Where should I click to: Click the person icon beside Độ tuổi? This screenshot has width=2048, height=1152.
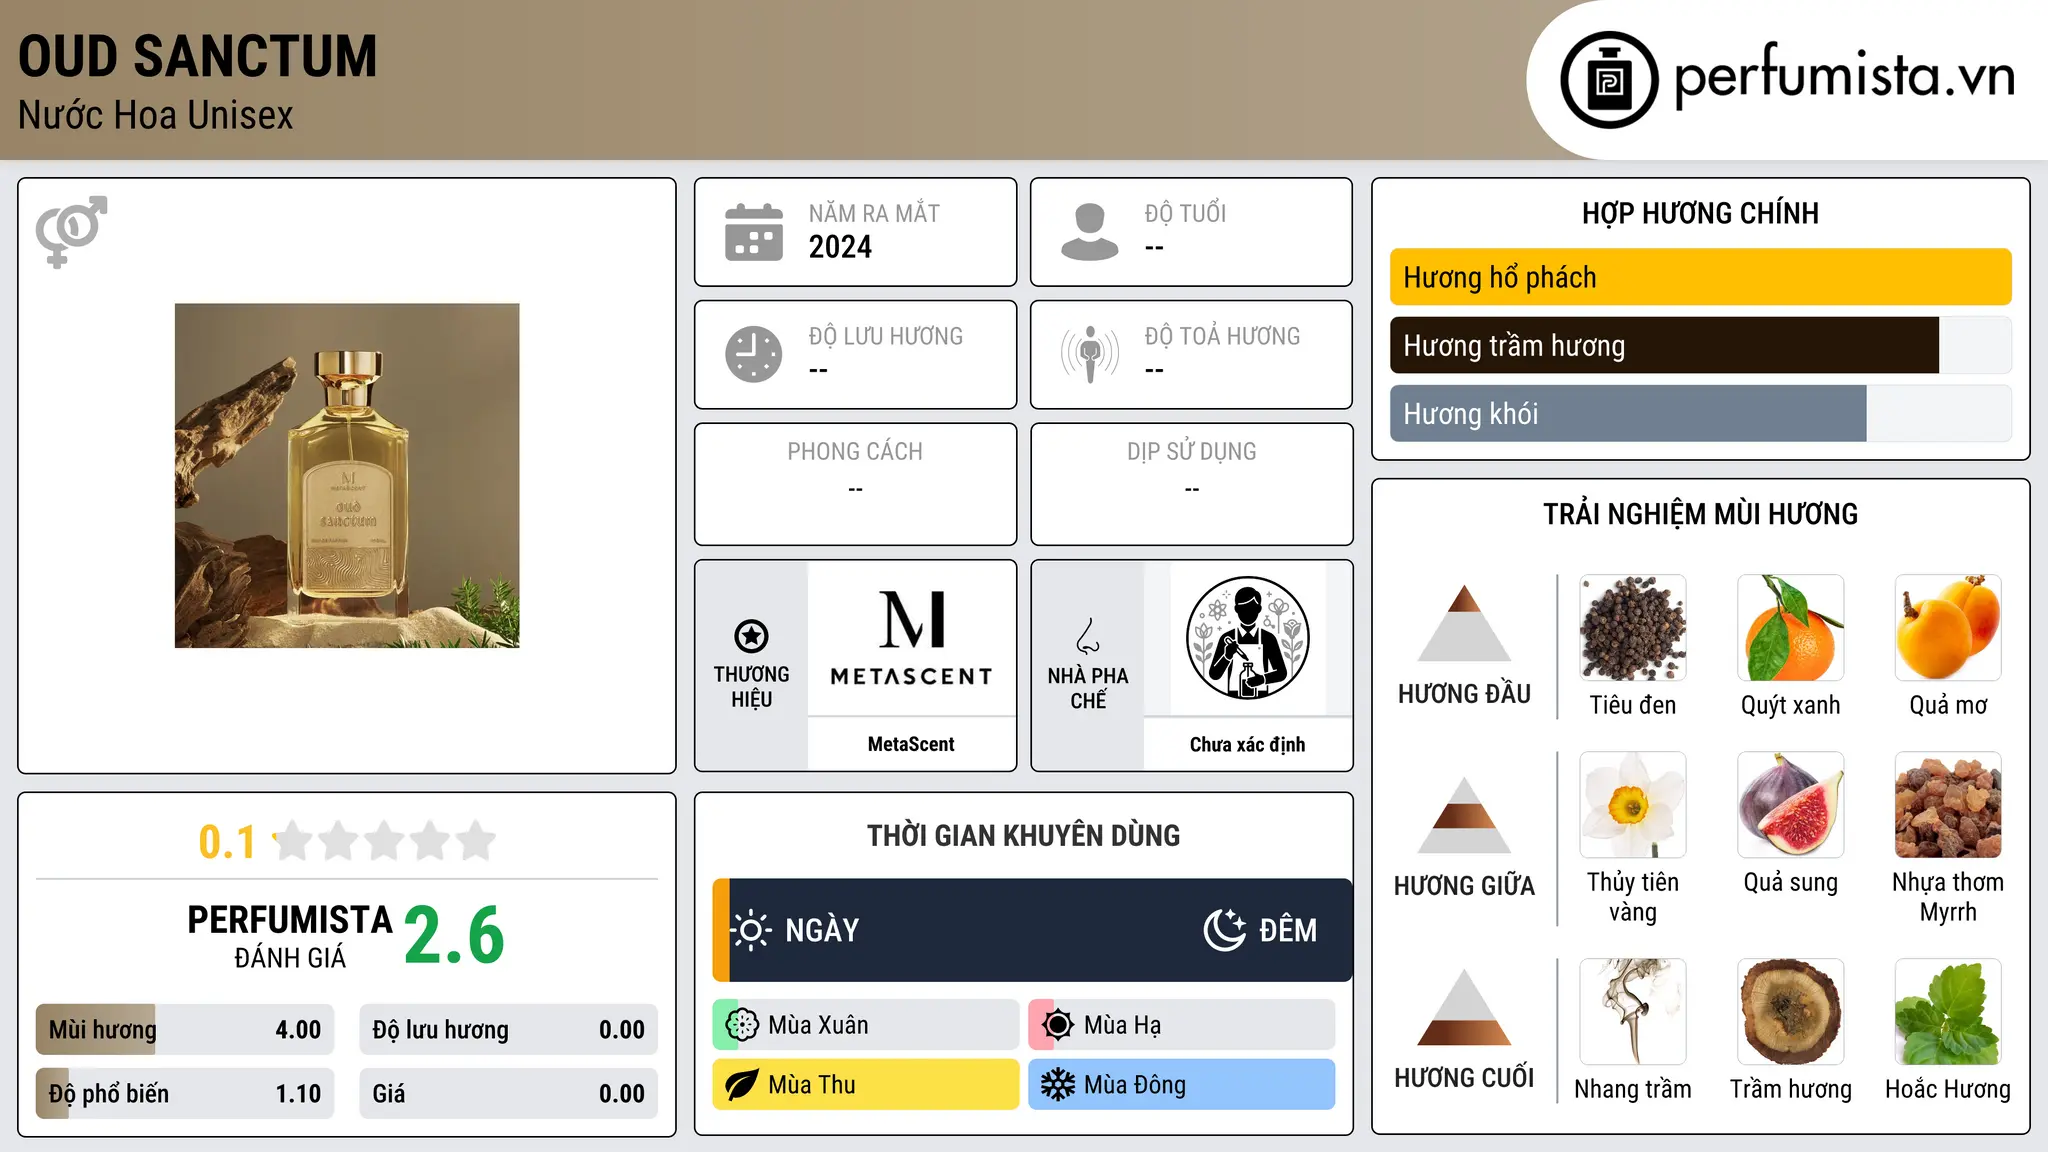click(x=1089, y=232)
